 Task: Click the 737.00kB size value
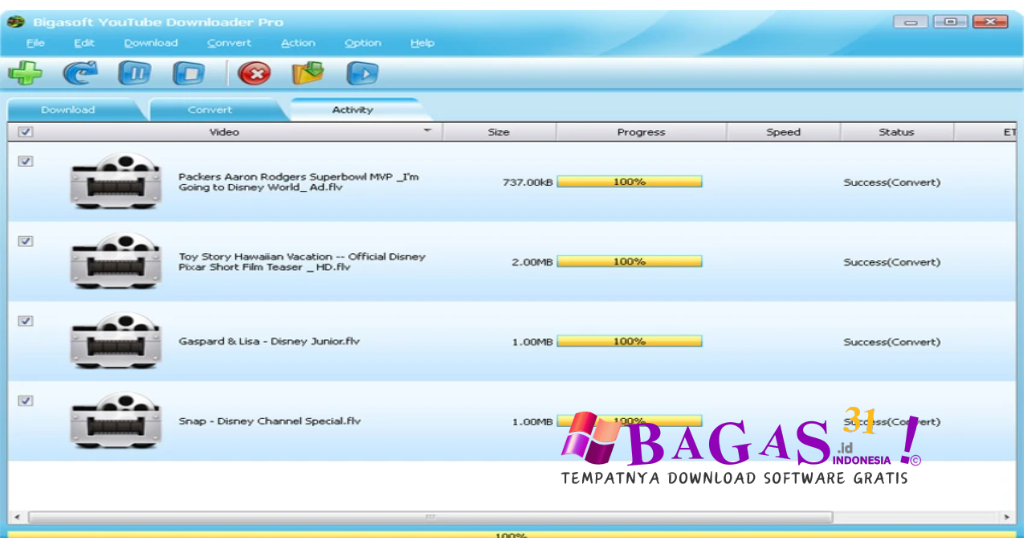point(527,182)
